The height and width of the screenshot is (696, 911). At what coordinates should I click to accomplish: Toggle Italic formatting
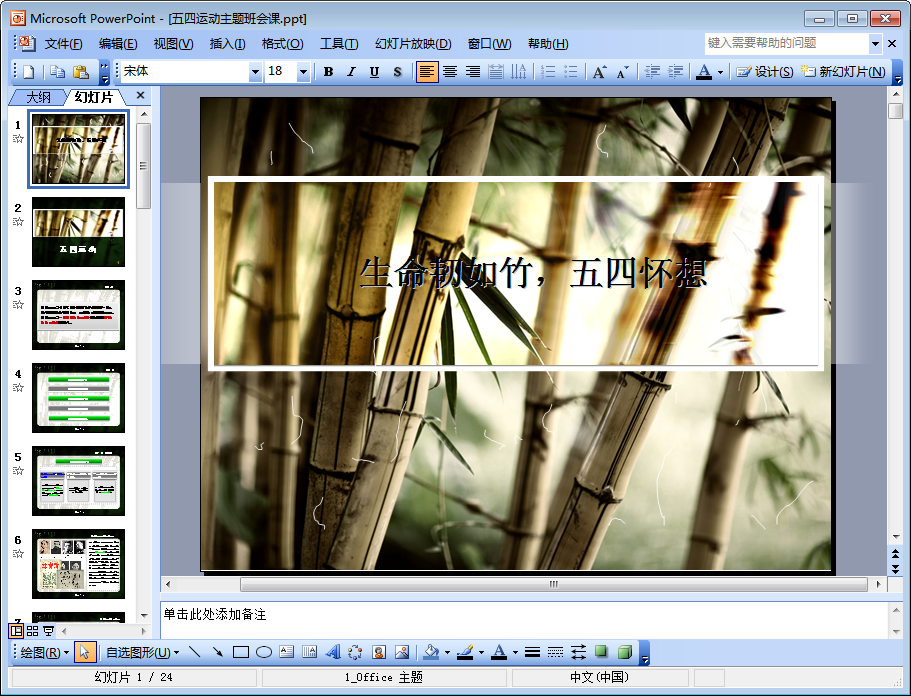point(351,71)
